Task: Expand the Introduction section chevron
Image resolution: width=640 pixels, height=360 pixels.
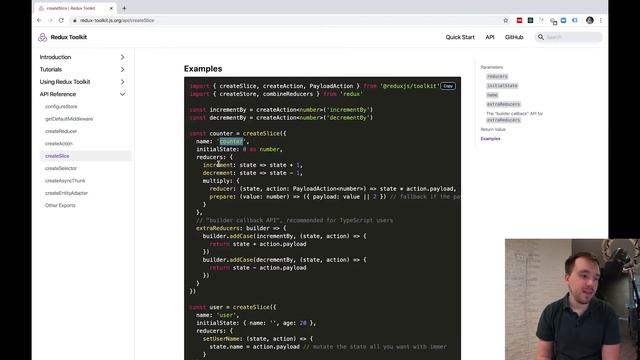Action: [x=122, y=57]
